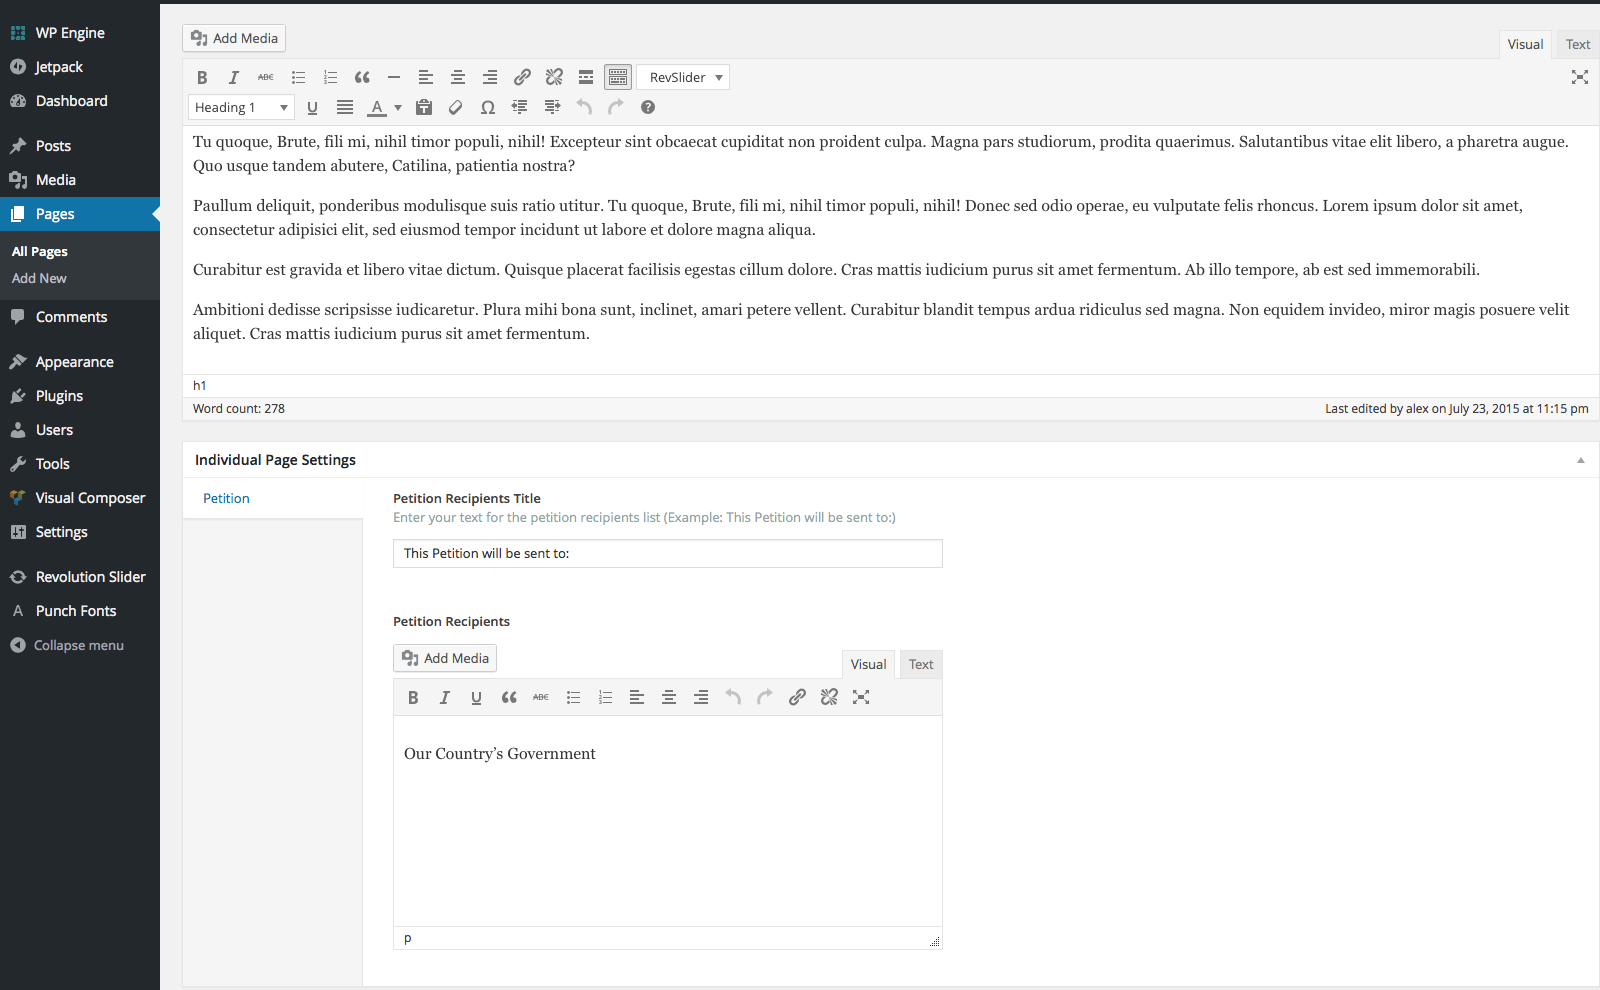Justify text in the main editor toolbar
1600x990 pixels.
345,107
